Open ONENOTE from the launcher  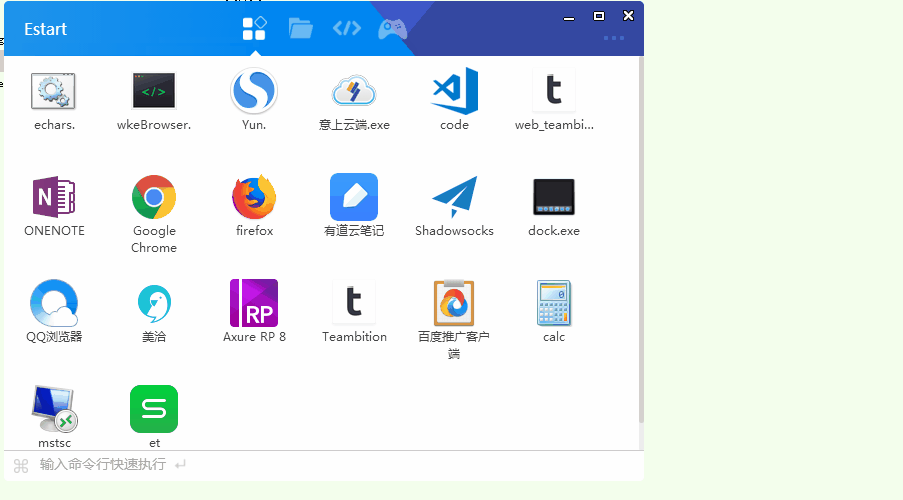tap(54, 197)
